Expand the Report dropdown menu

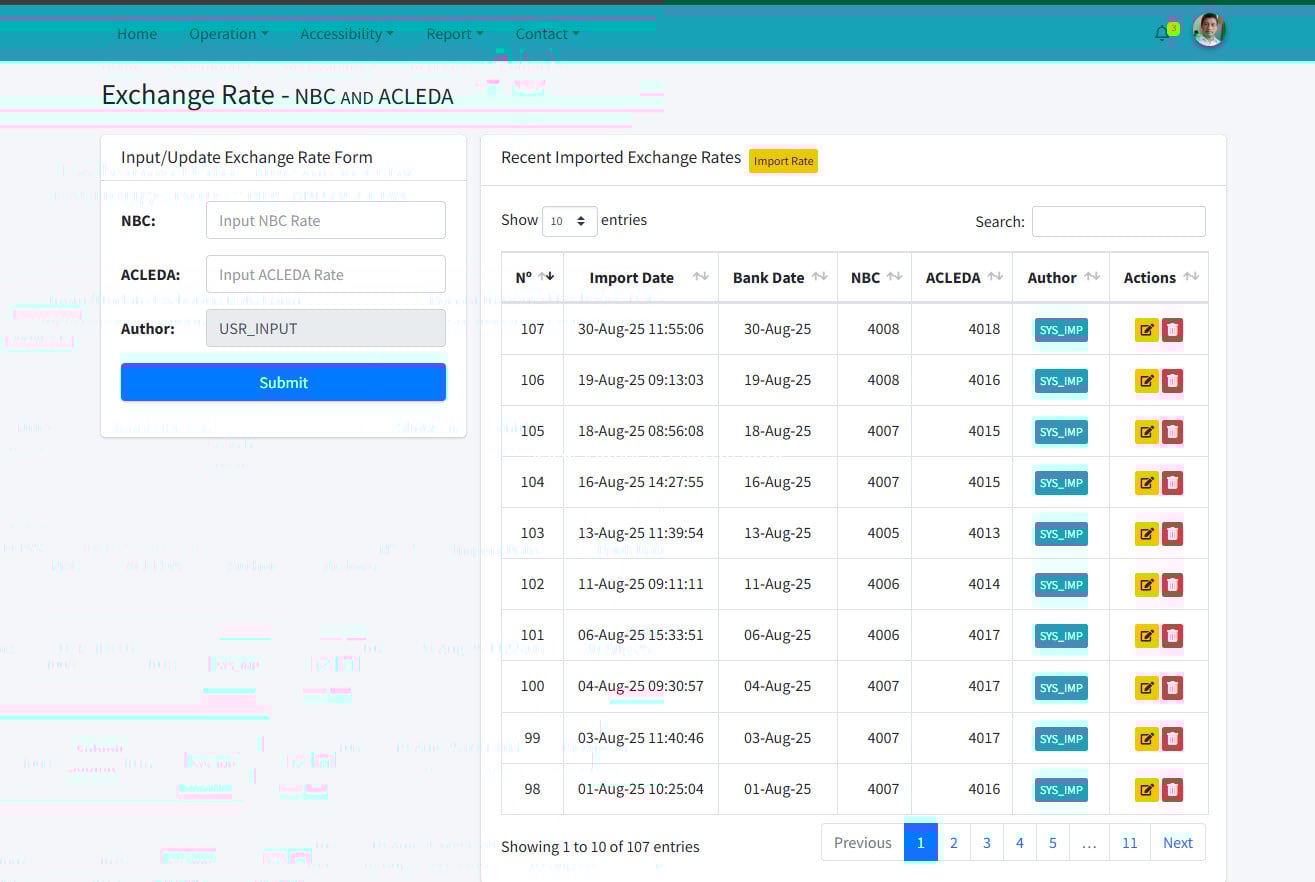pos(454,34)
